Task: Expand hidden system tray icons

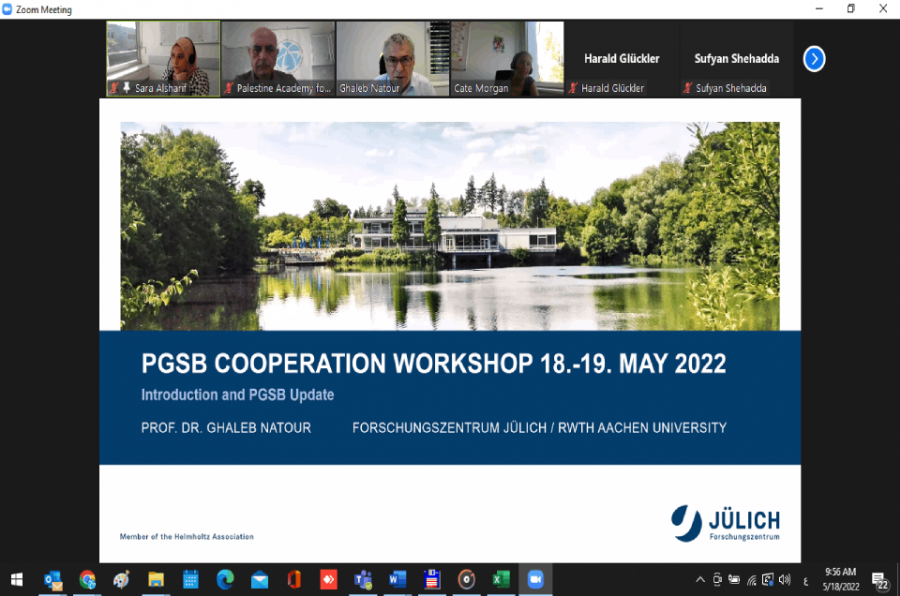Action: [700, 580]
